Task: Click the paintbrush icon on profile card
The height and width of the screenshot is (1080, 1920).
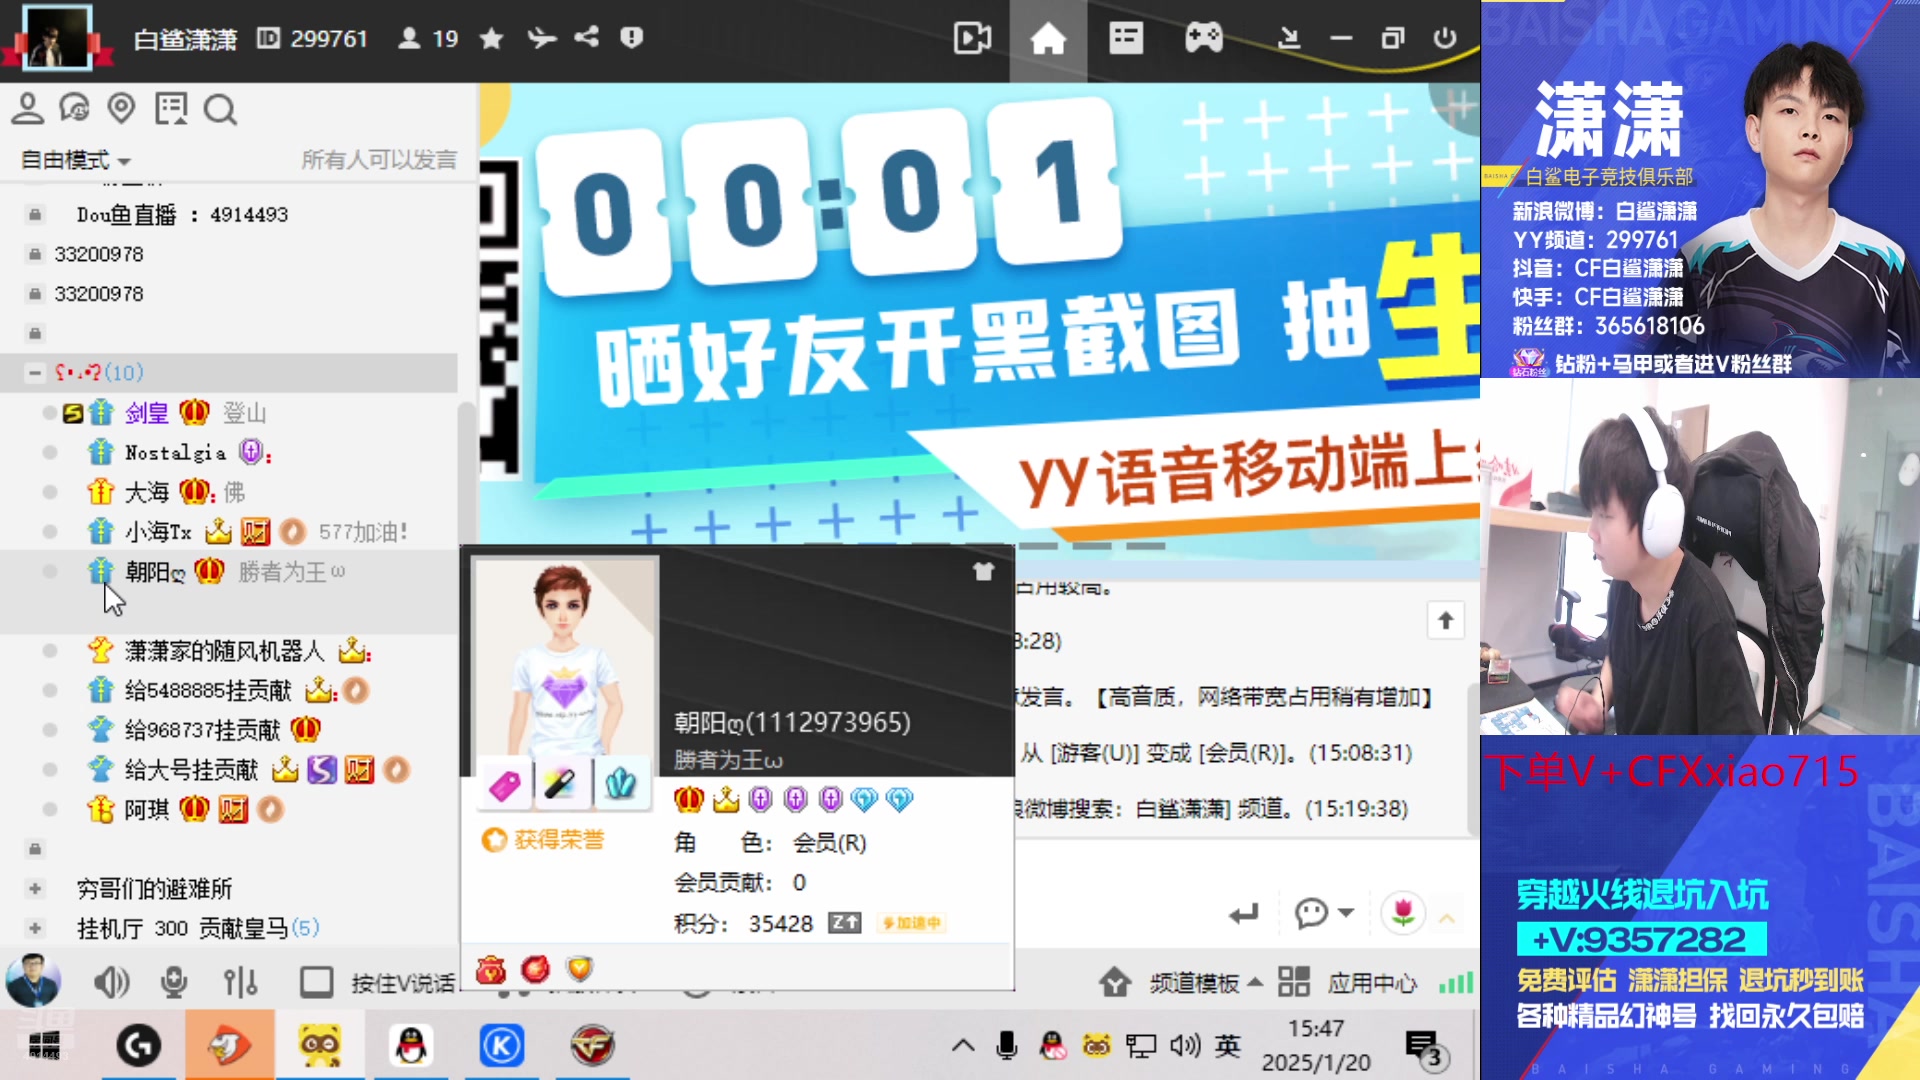Action: pos(560,785)
